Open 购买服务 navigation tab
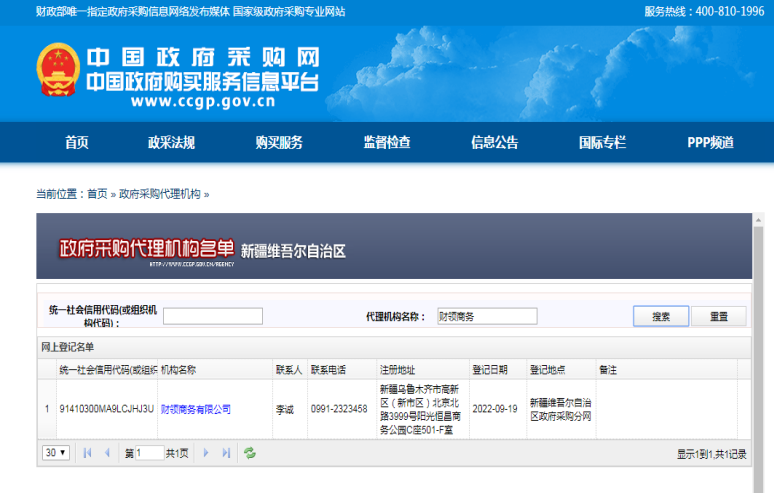774x493 pixels. coord(279,142)
